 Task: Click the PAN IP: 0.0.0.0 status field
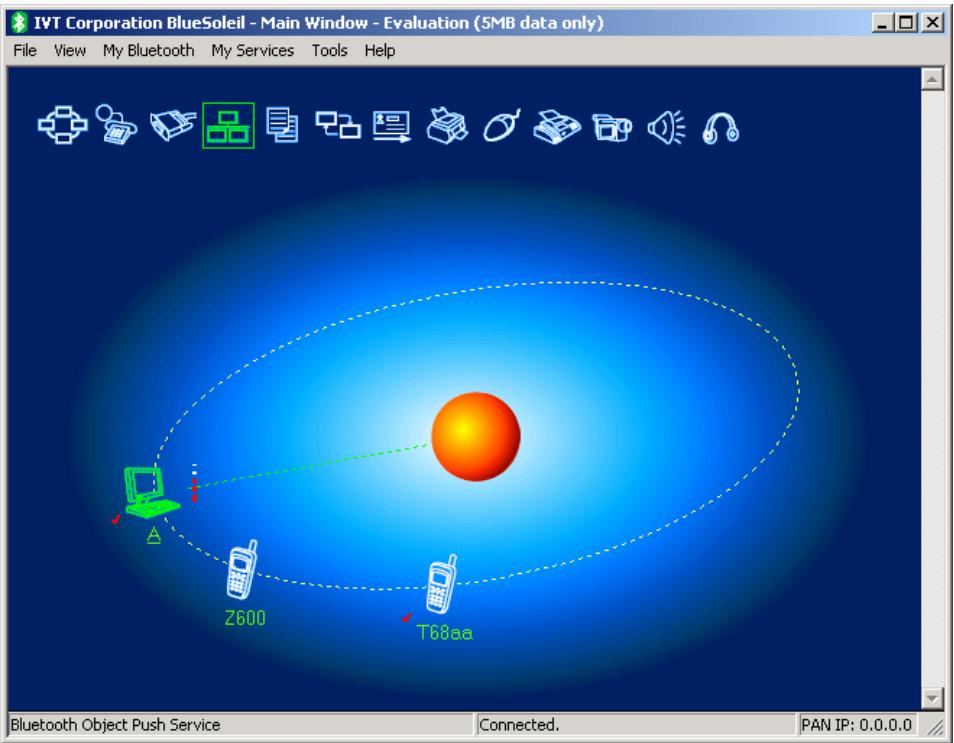(857, 725)
